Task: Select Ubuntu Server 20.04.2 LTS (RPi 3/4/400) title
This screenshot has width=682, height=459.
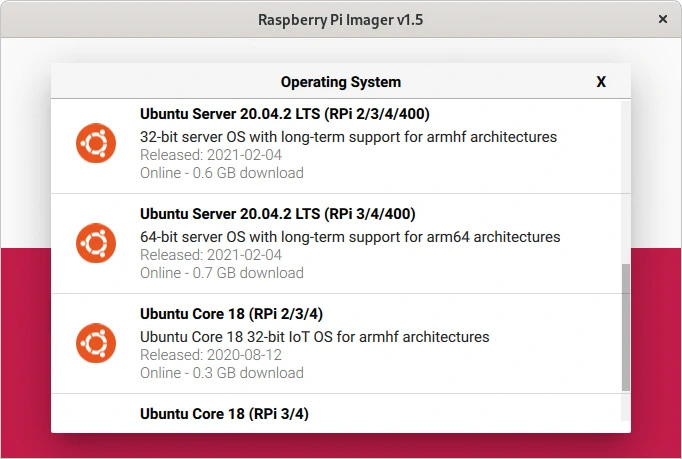Action: (277, 214)
